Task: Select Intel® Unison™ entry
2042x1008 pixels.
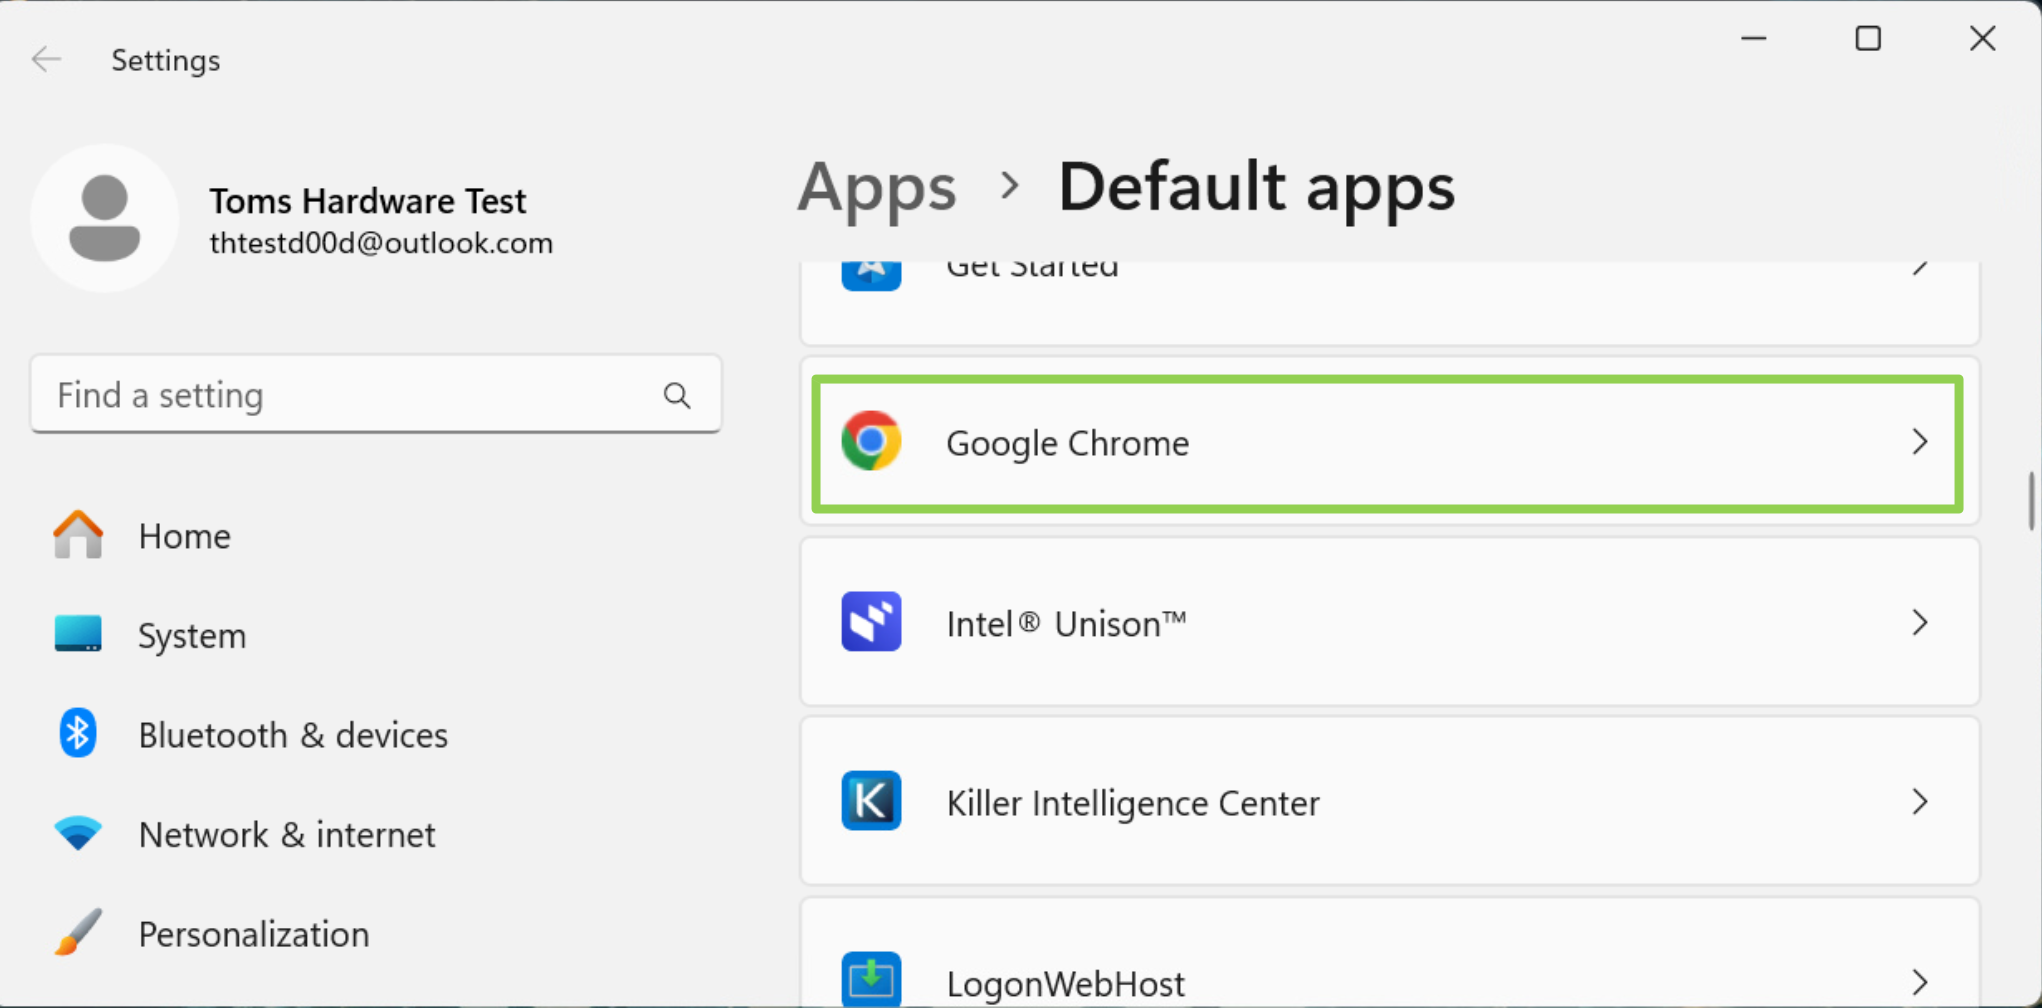Action: (1390, 622)
